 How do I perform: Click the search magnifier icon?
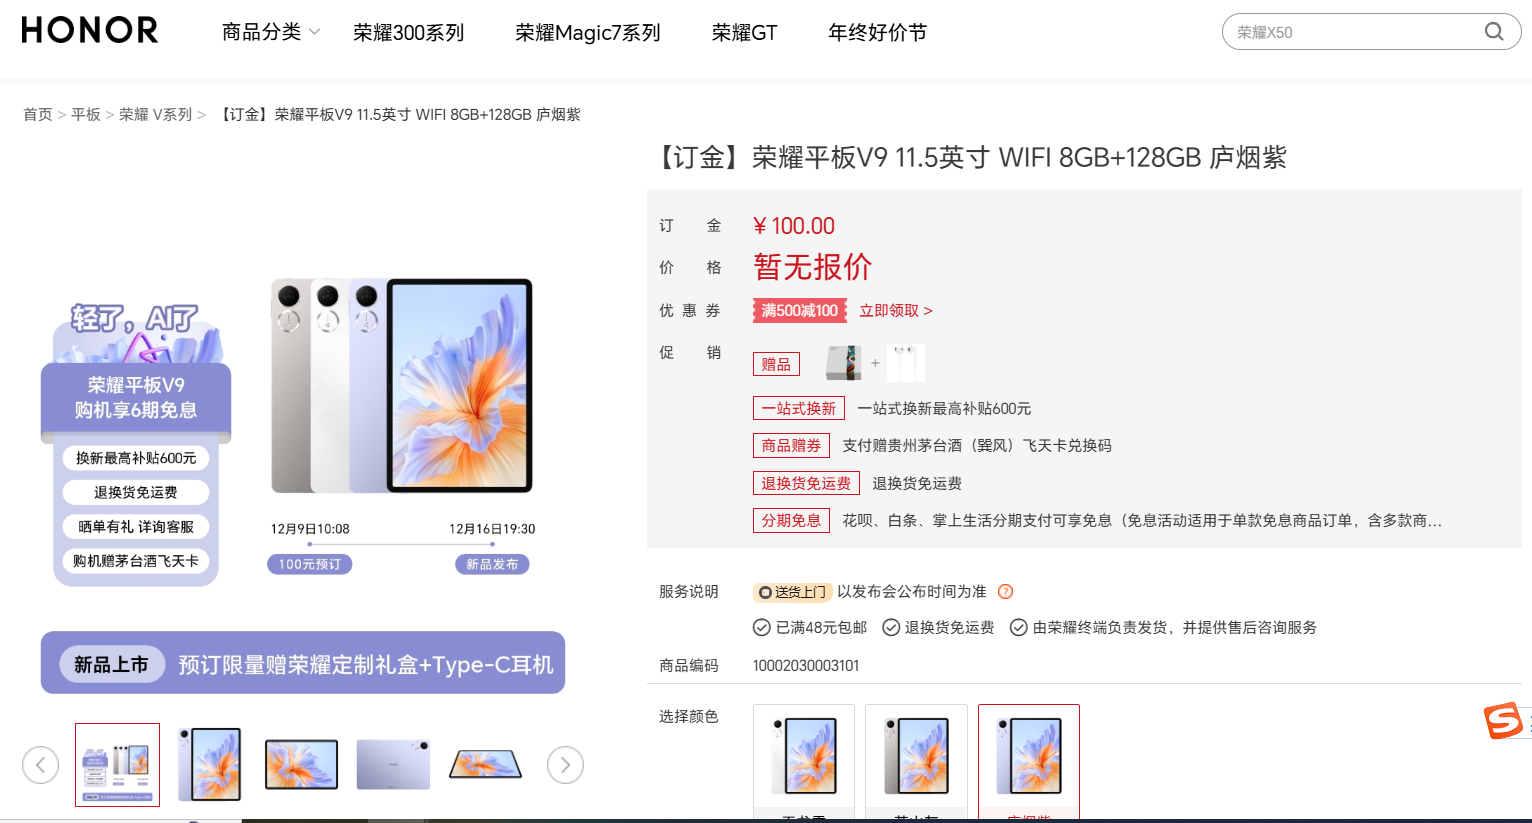[x=1494, y=32]
